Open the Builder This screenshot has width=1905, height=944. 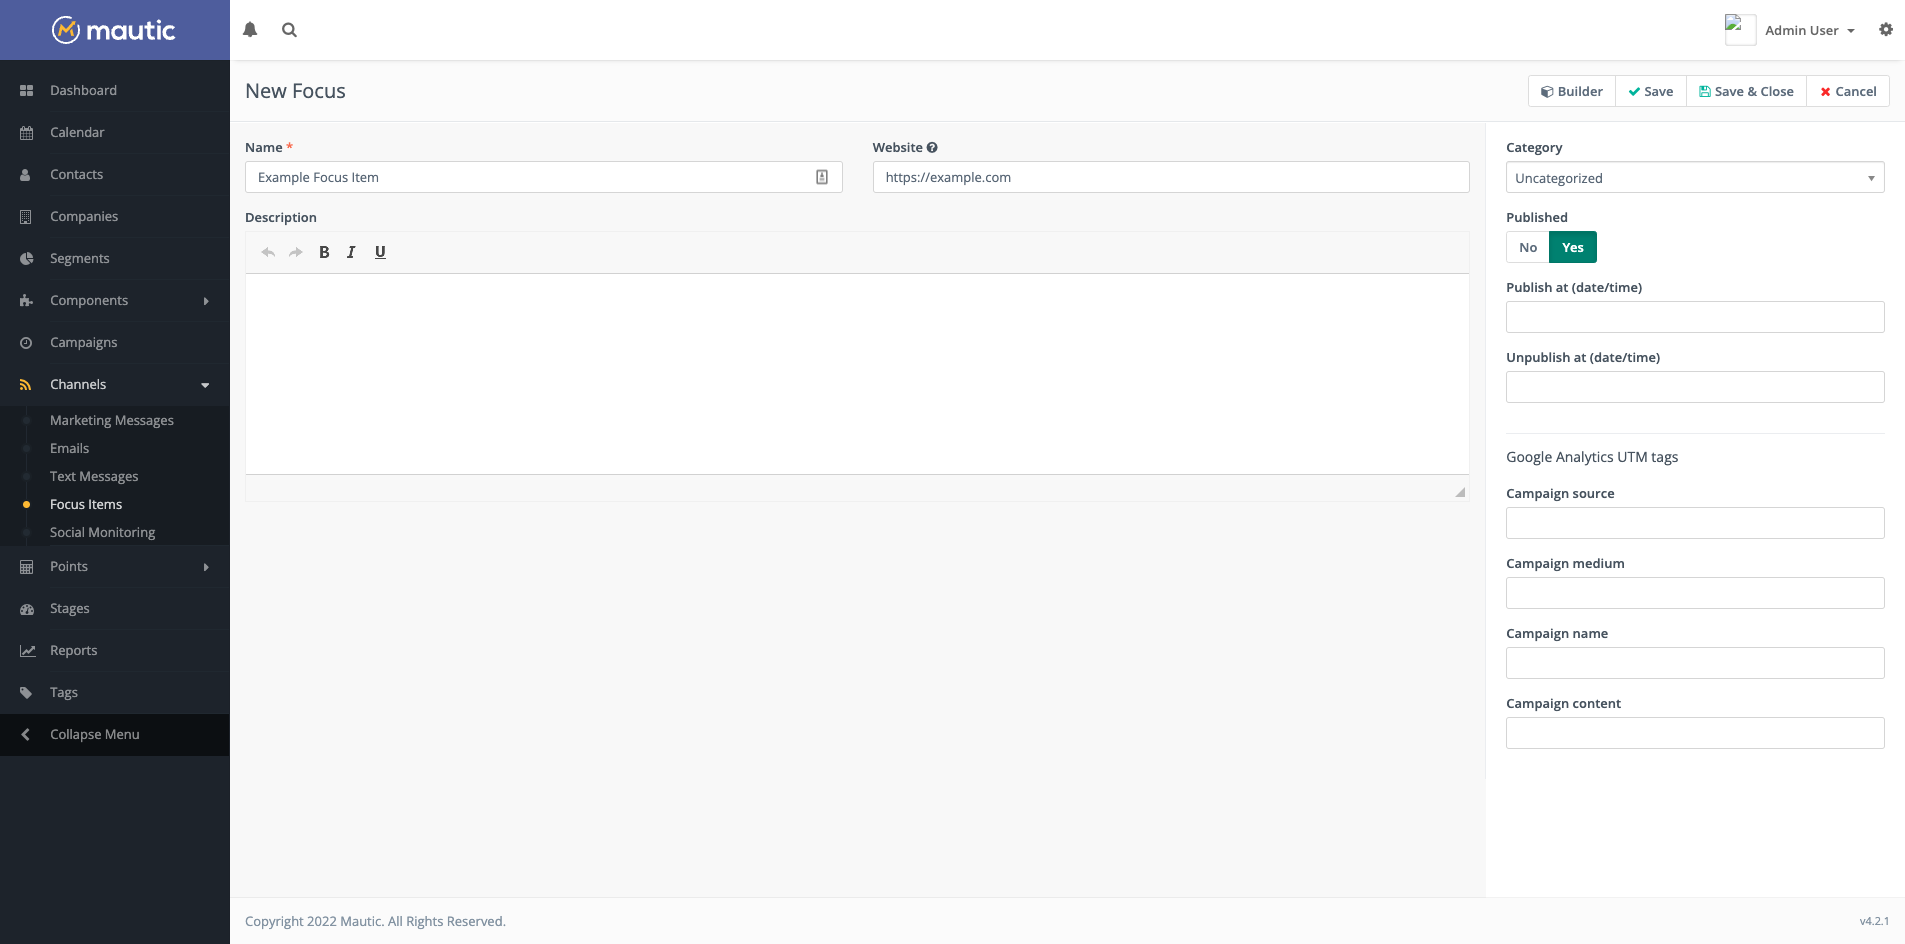click(x=1571, y=92)
